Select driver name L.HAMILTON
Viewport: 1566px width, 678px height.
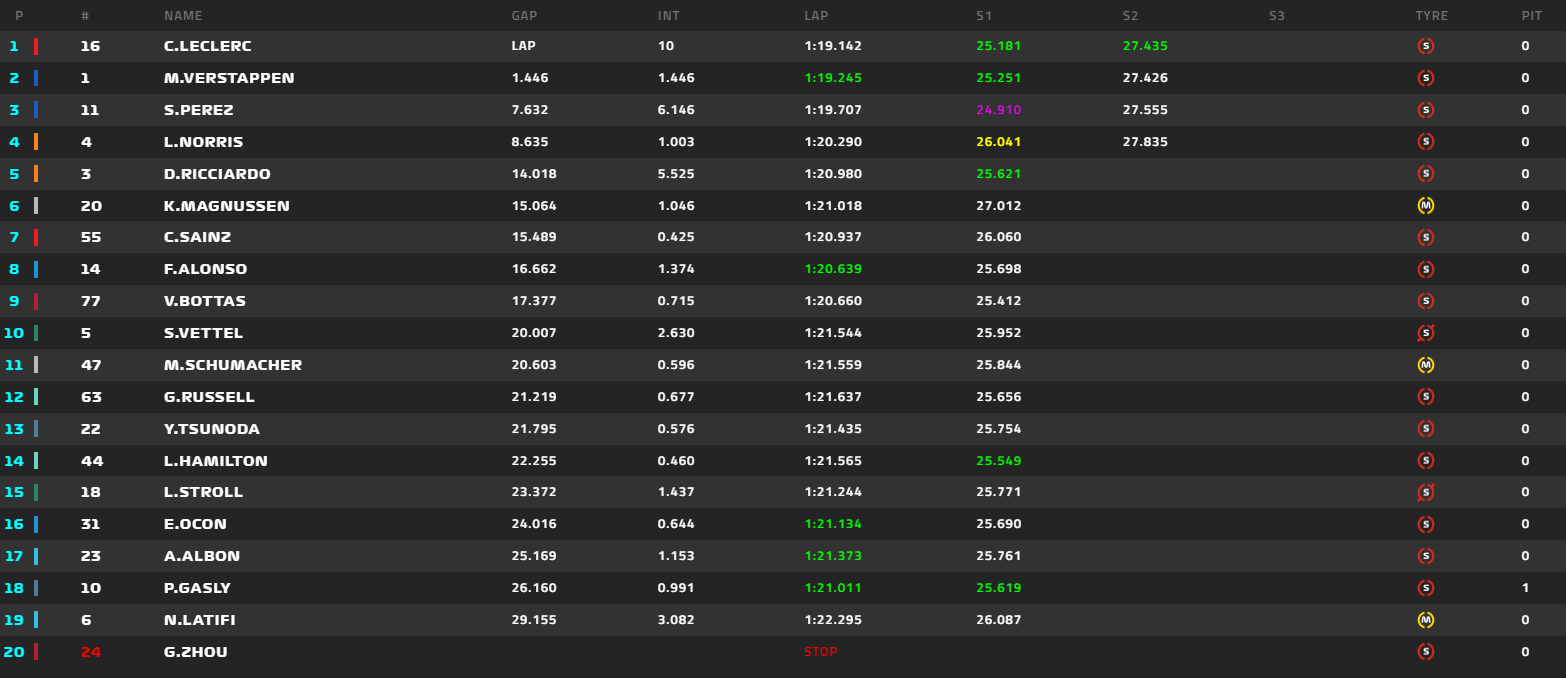point(216,461)
